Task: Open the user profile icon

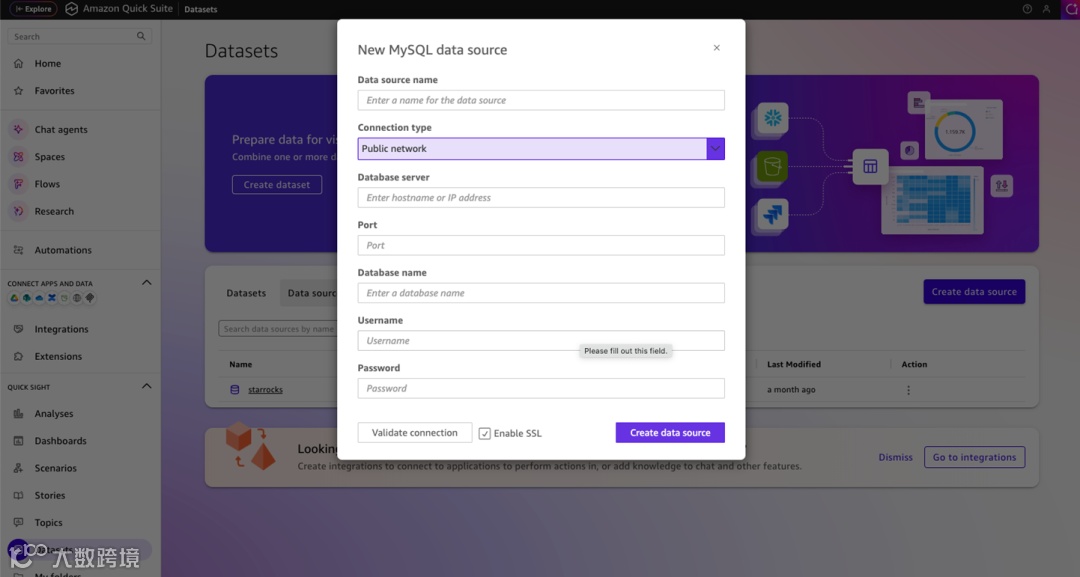Action: 1046,9
